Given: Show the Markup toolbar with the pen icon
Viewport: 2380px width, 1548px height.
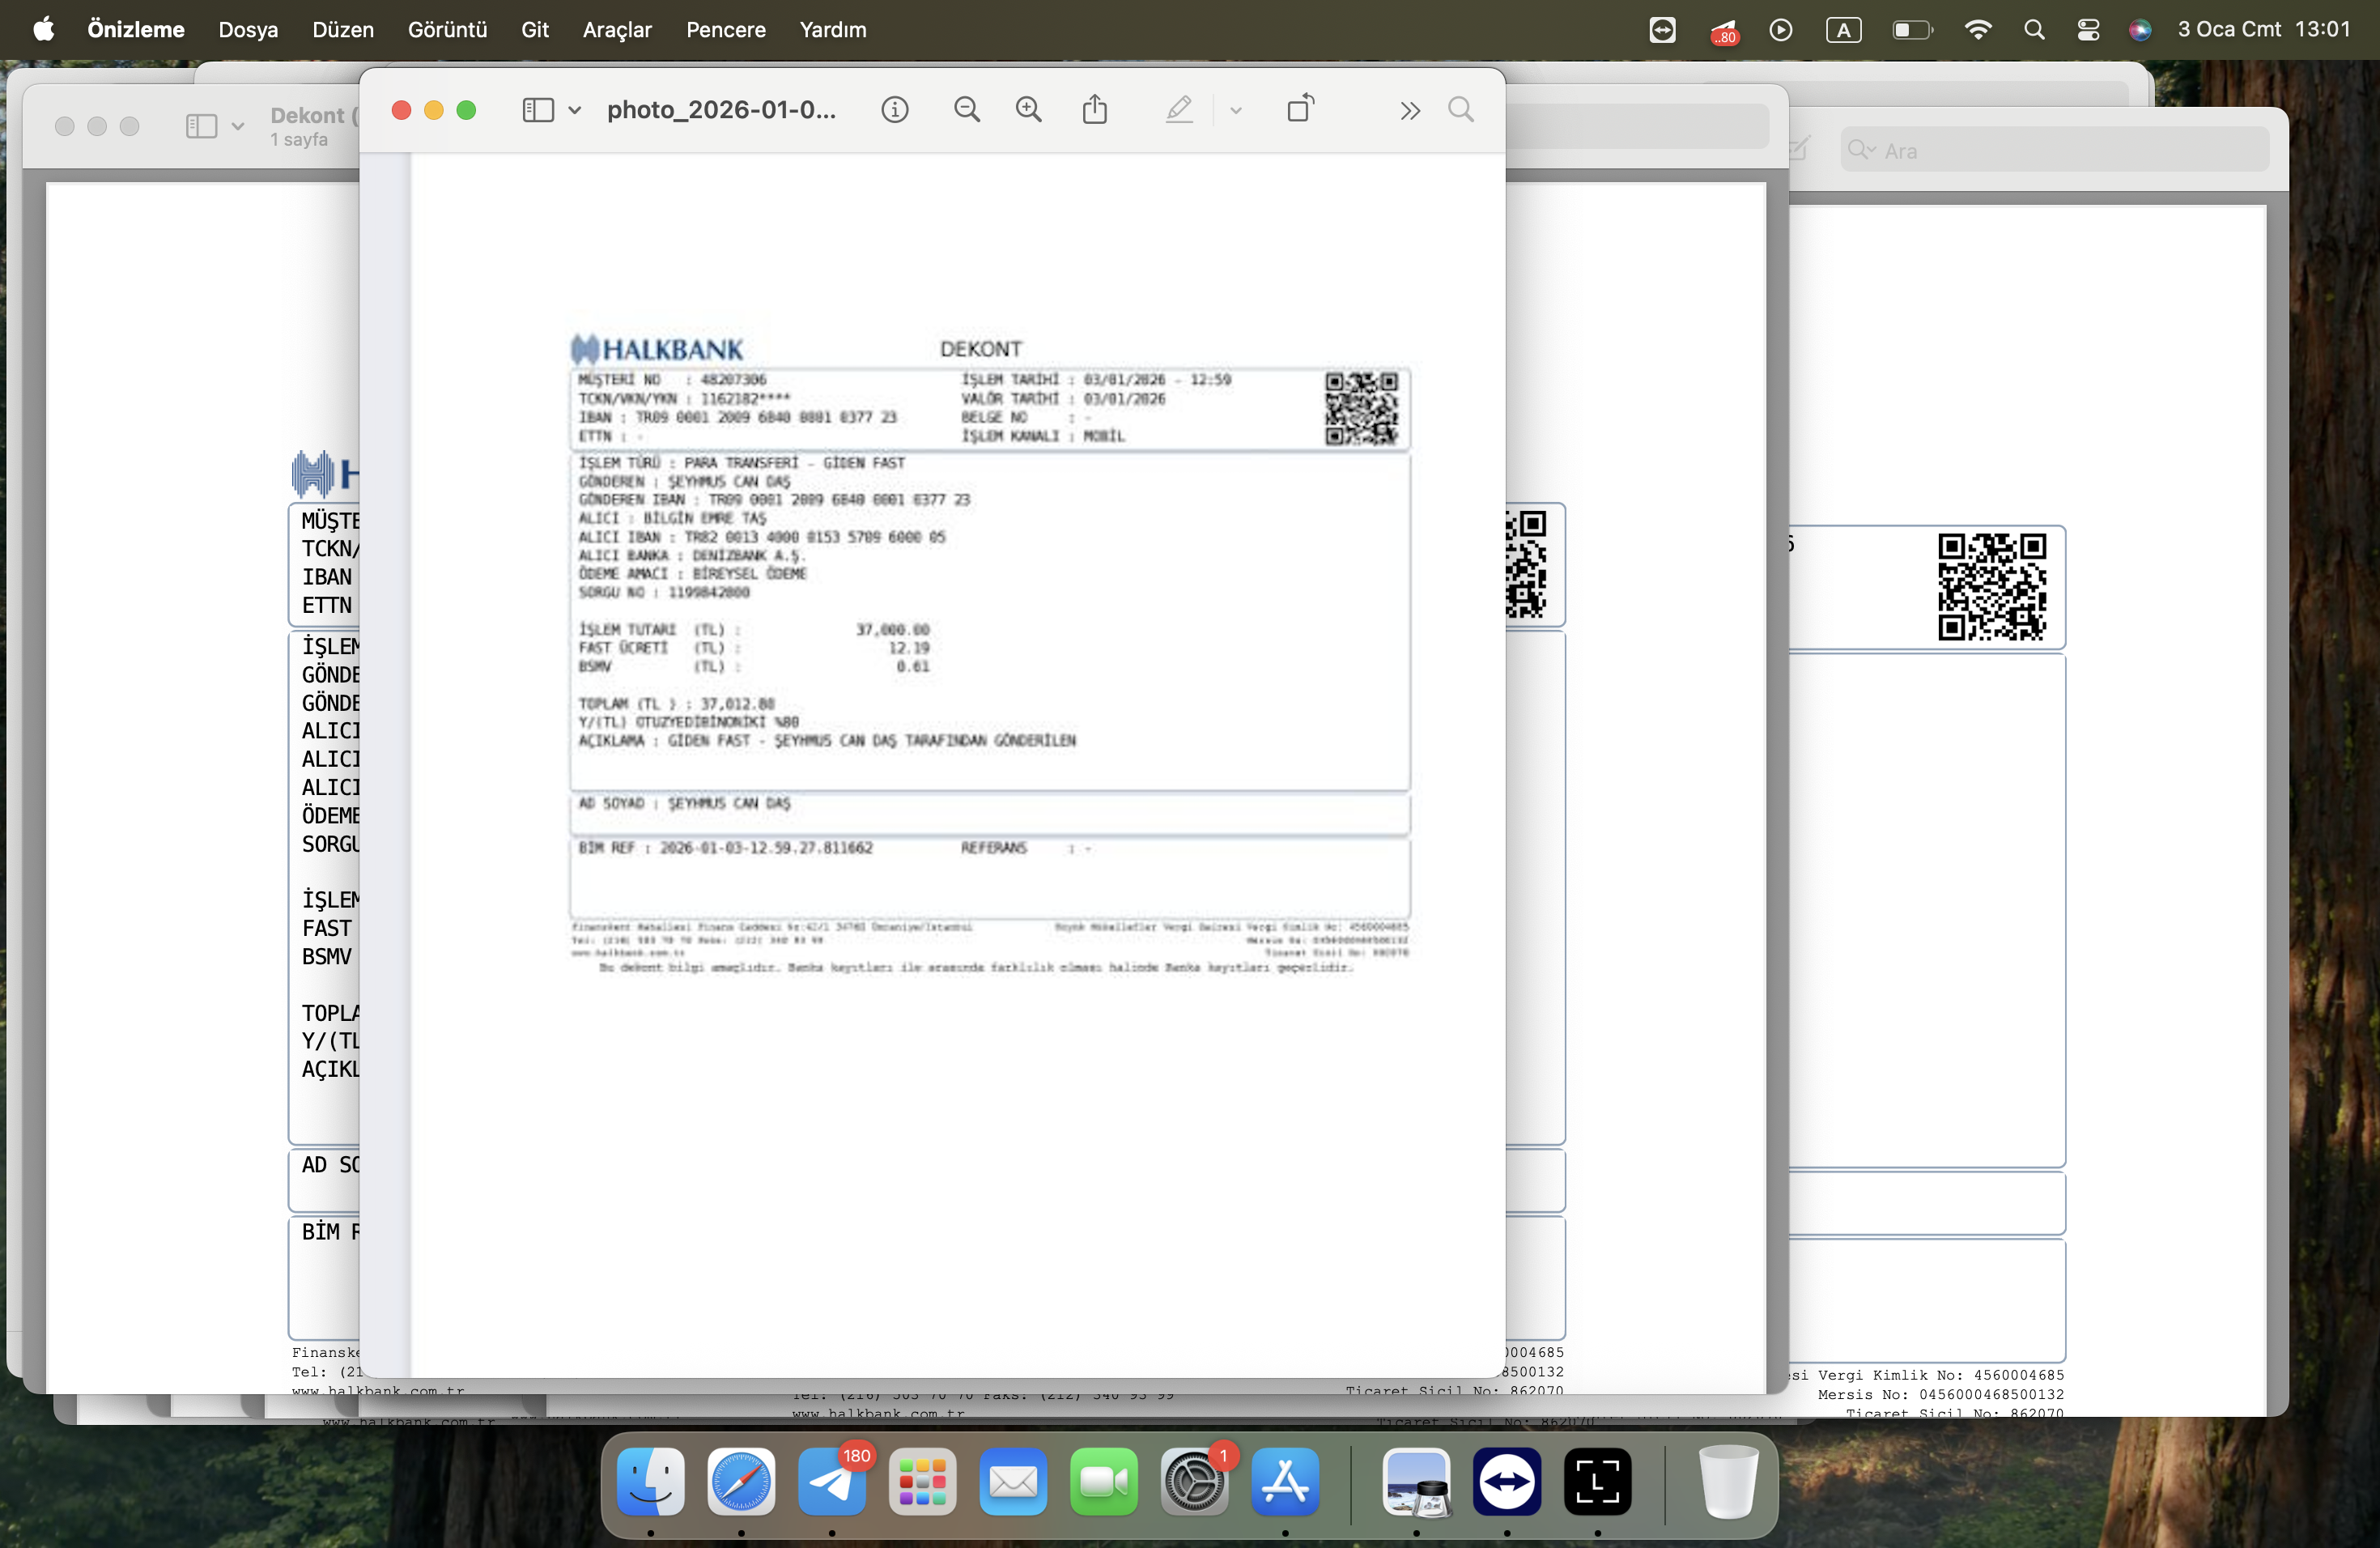Looking at the screenshot, I should pos(1179,110).
